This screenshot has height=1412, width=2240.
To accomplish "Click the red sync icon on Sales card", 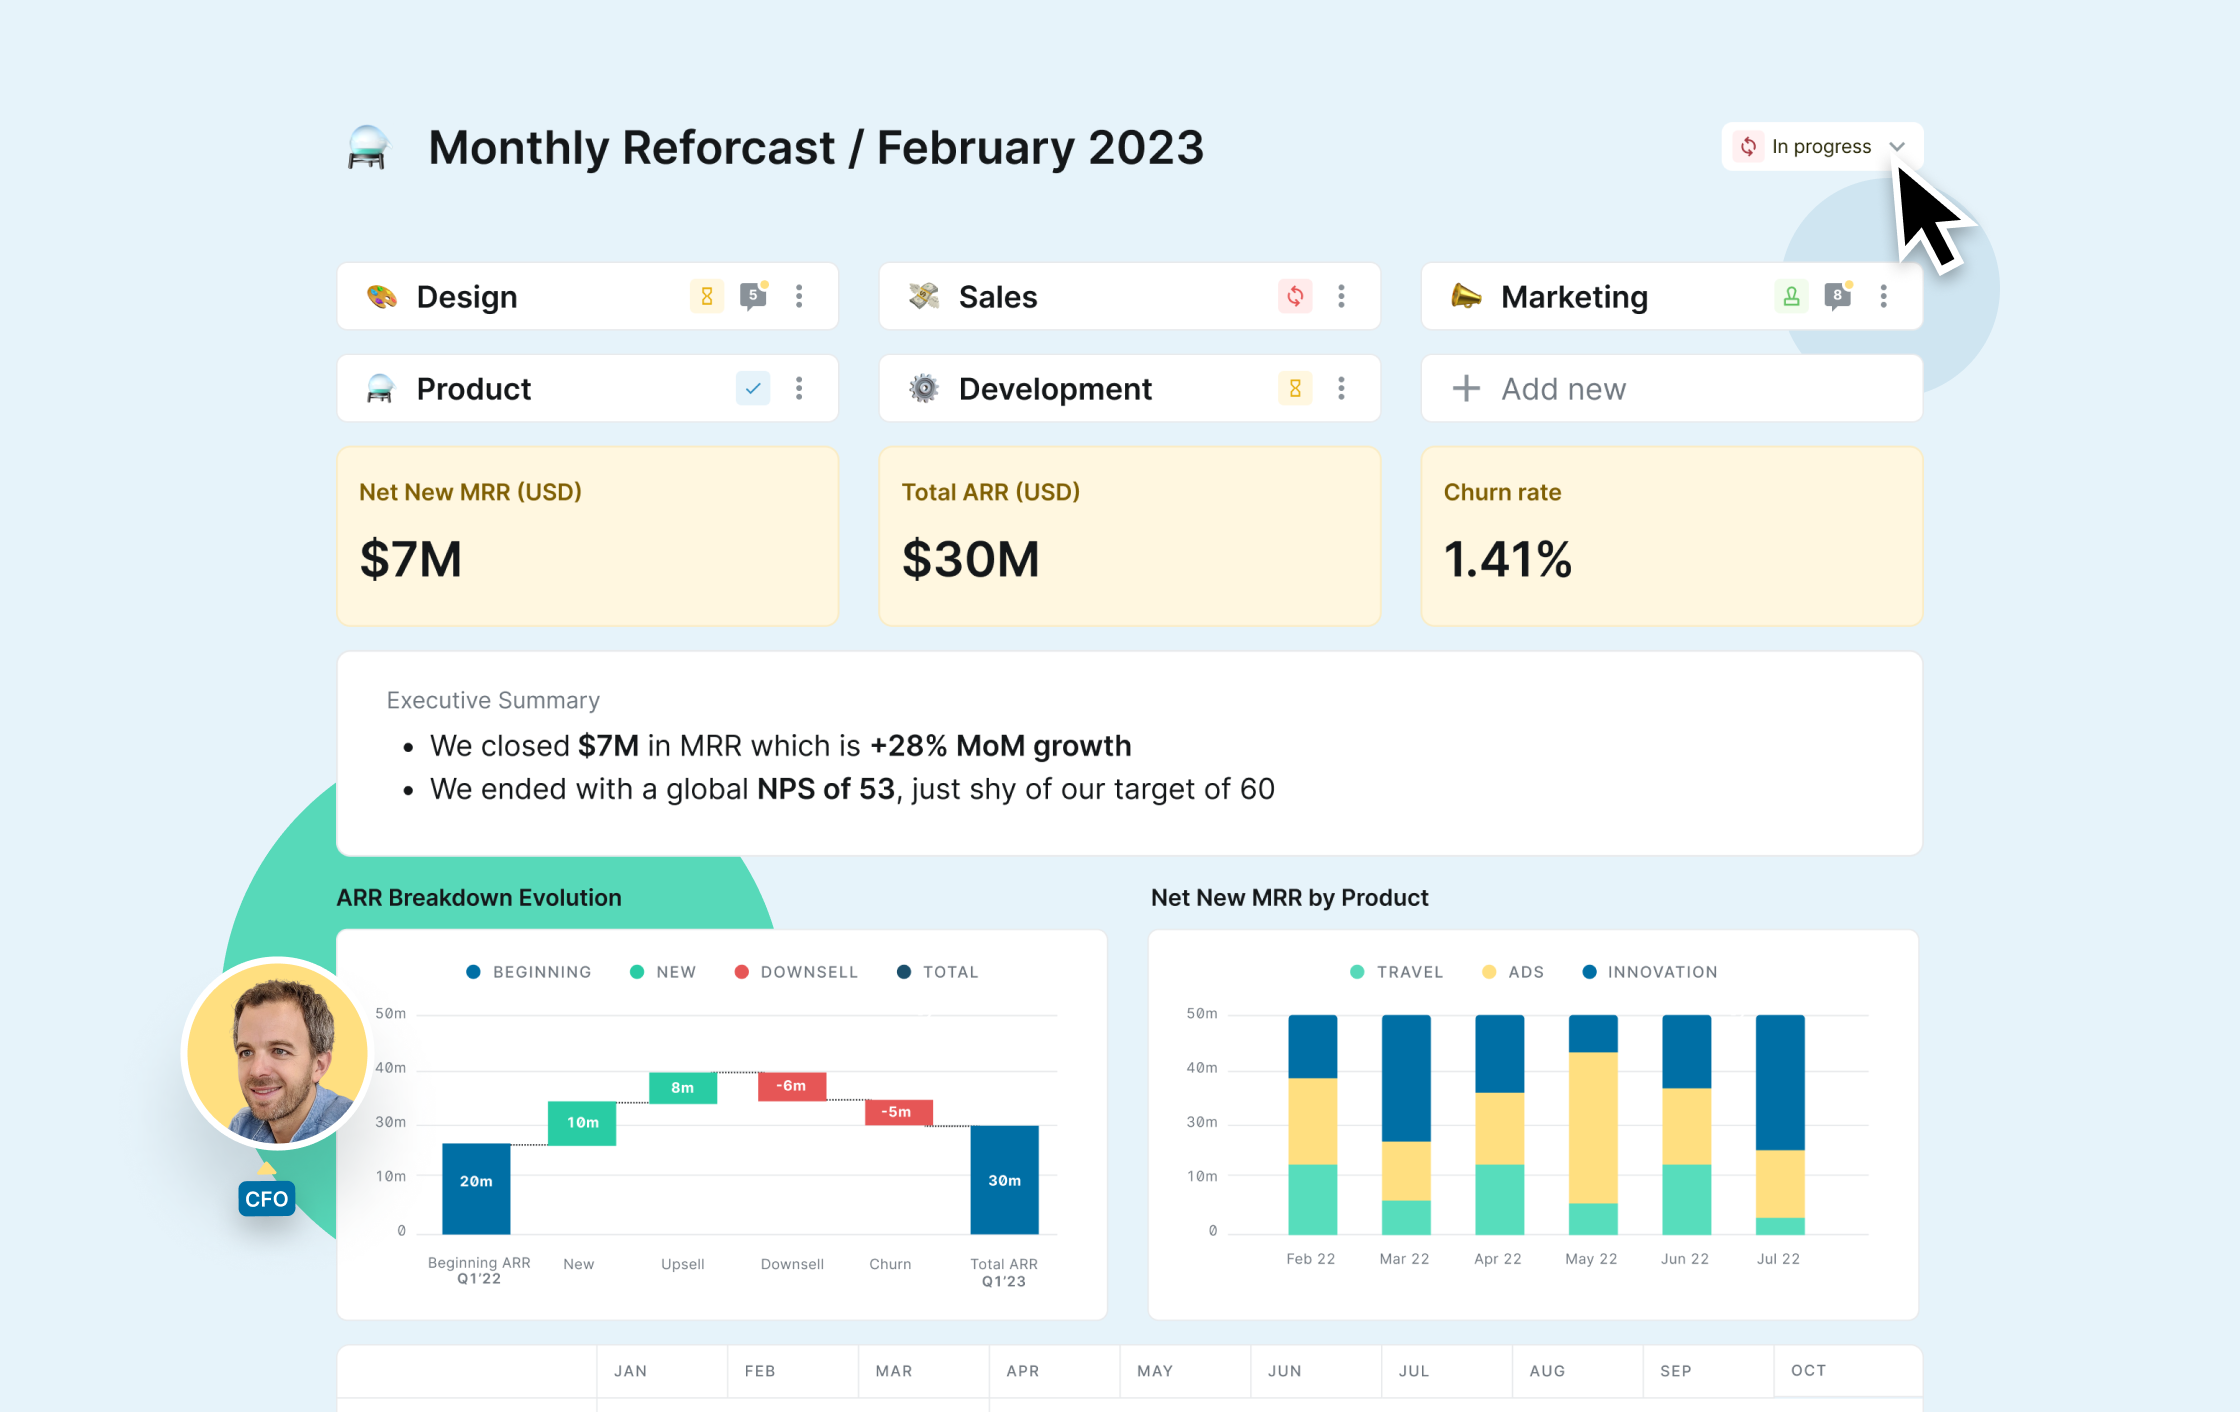I will tap(1295, 296).
